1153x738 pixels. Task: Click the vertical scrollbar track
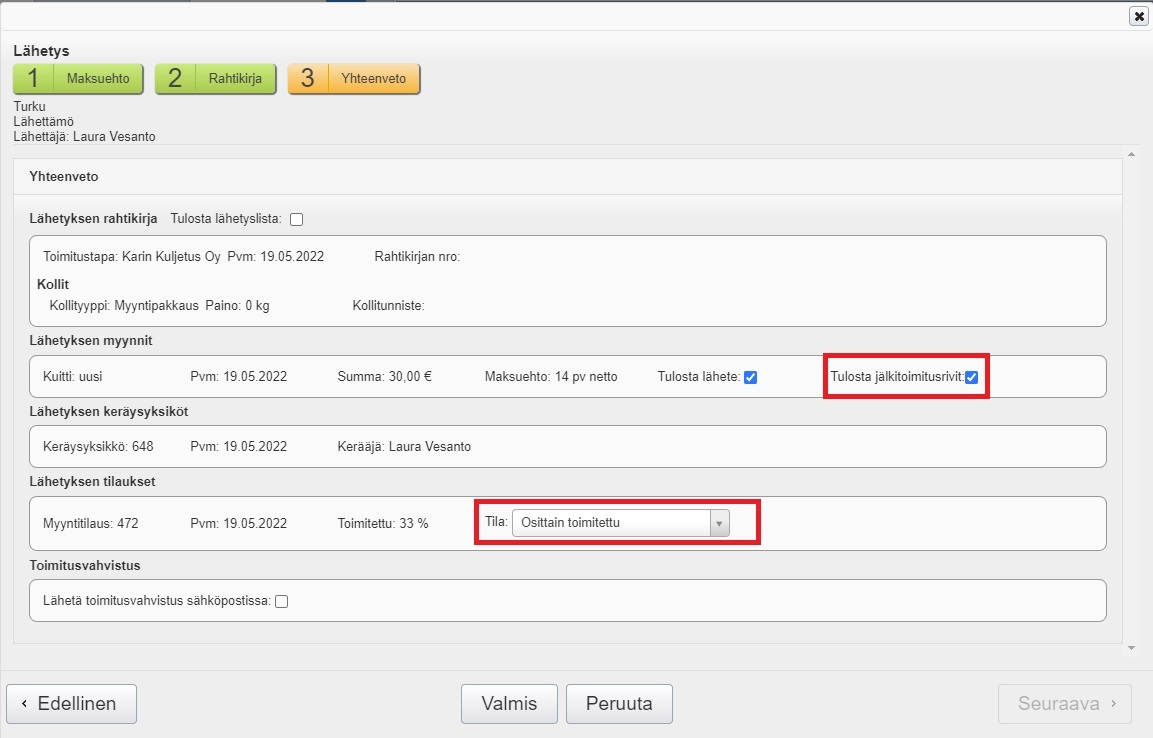click(1131, 400)
